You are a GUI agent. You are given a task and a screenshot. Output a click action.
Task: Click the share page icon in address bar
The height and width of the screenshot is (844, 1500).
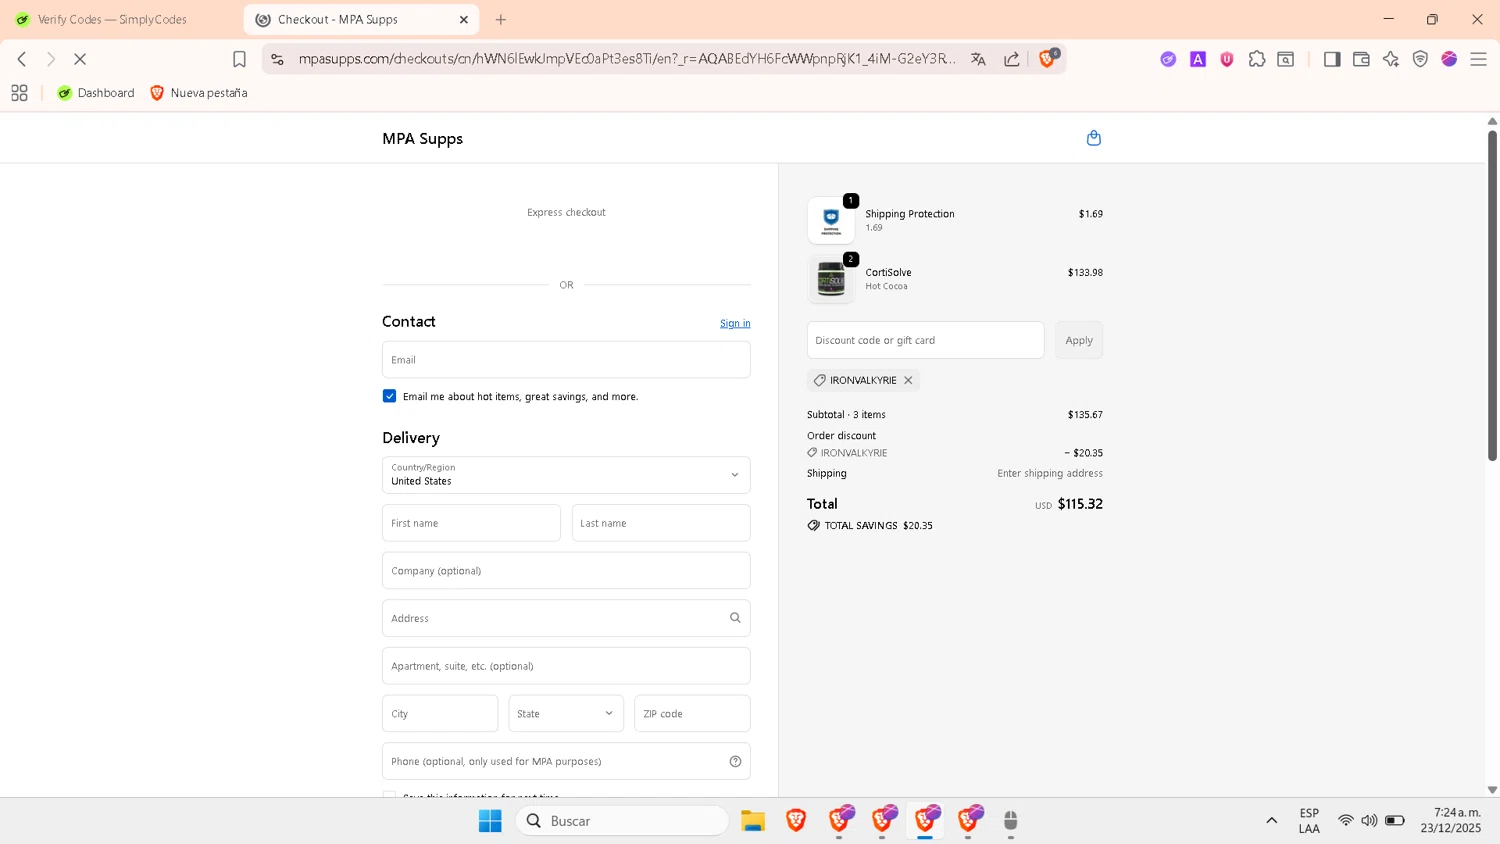(x=1012, y=59)
